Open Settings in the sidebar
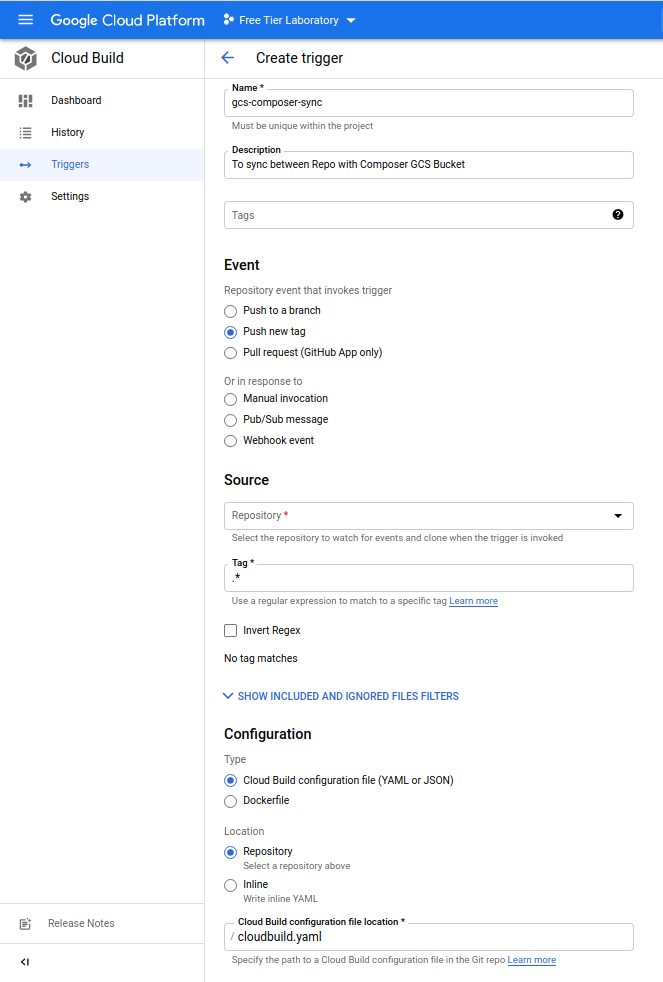 tap(102, 197)
